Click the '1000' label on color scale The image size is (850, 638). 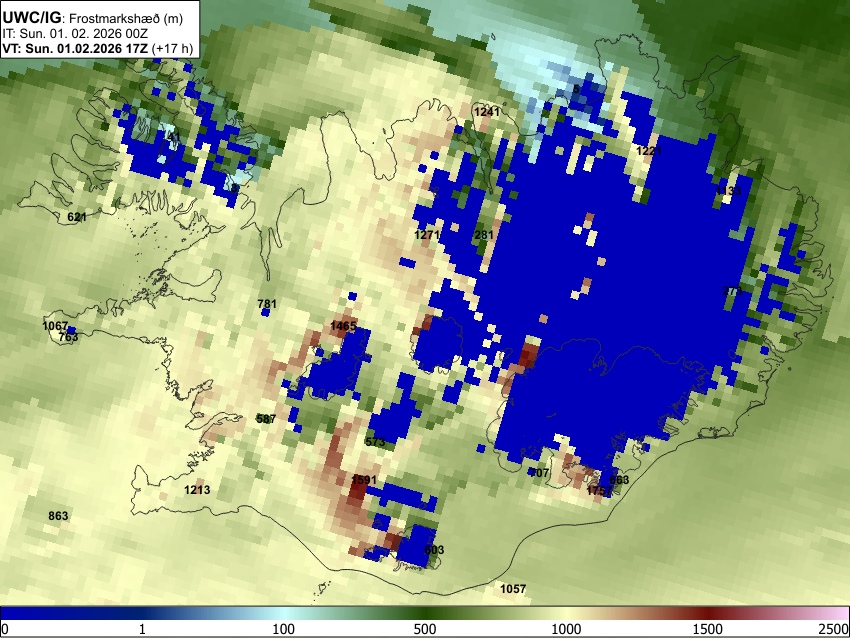[566, 629]
